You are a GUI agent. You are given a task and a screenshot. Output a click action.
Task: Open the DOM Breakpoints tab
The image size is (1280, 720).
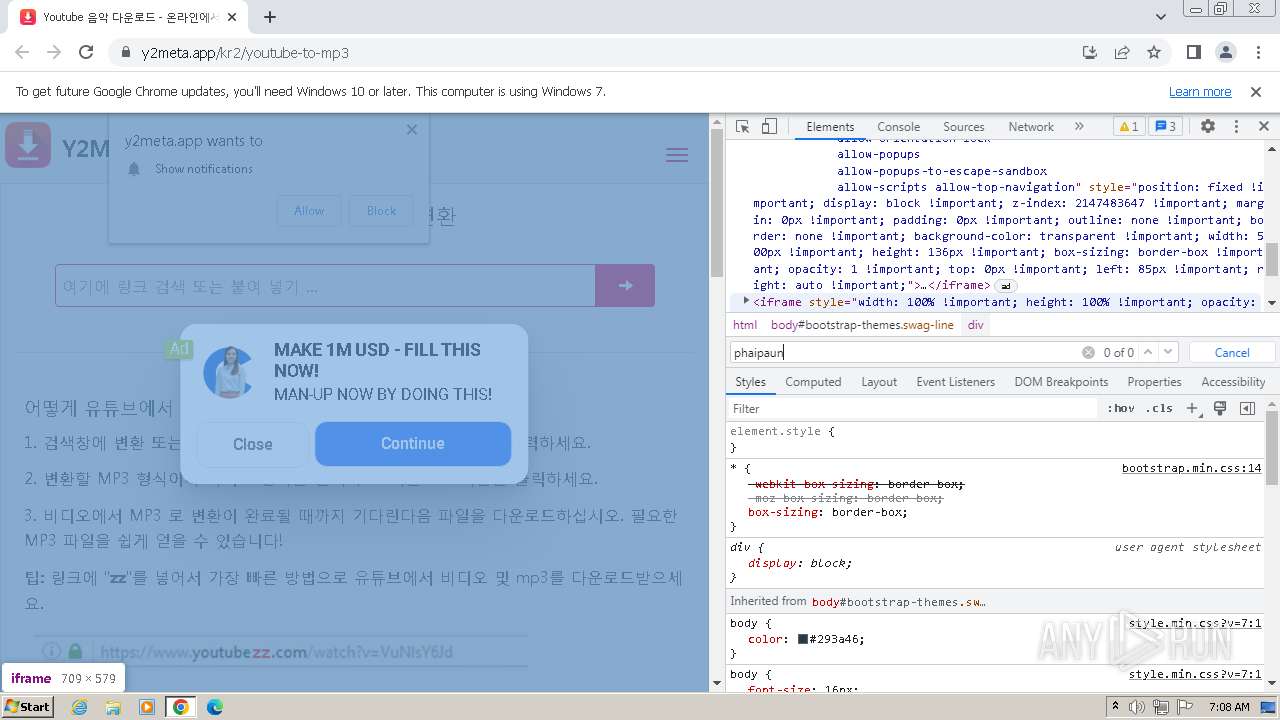[1061, 382]
